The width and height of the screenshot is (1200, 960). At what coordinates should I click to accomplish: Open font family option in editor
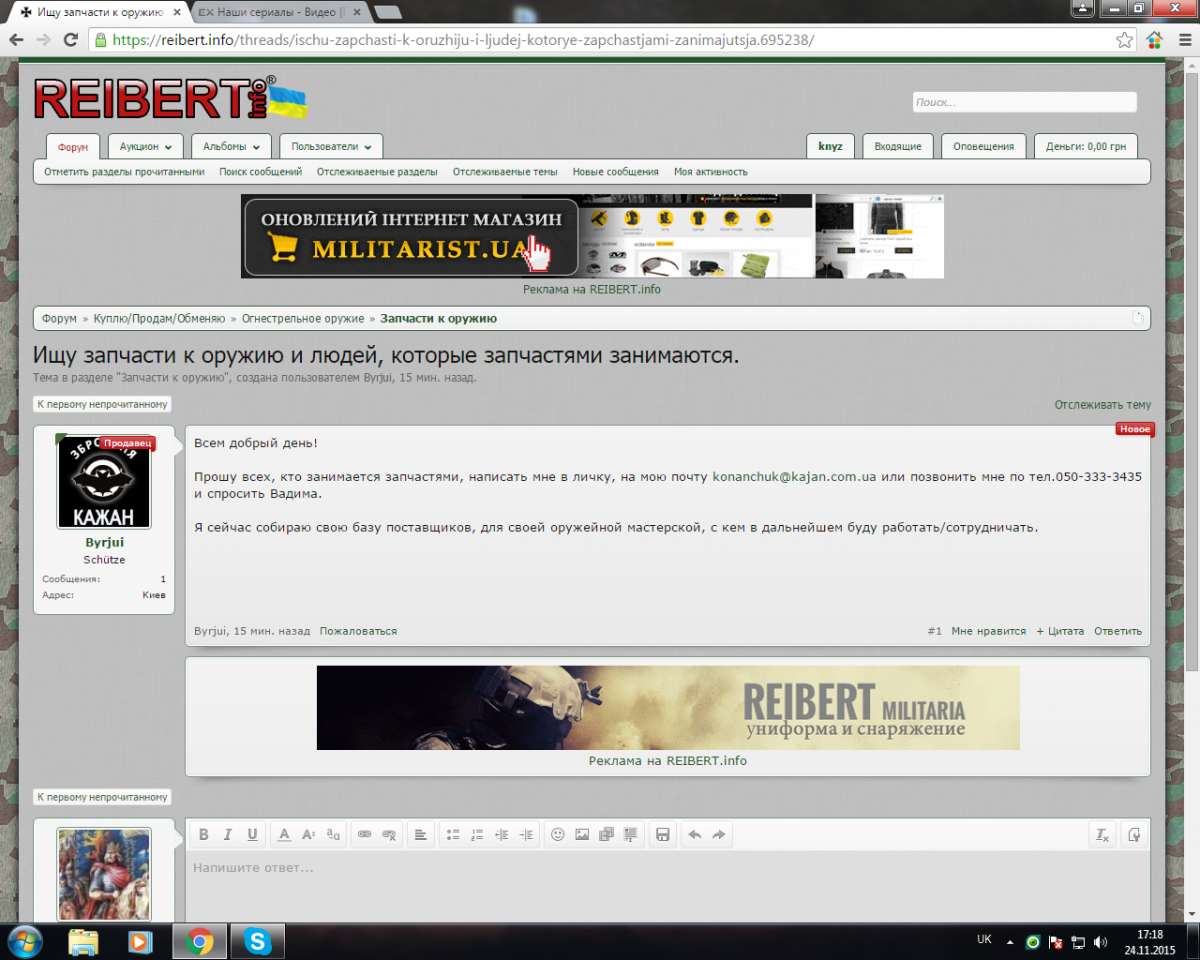tap(333, 834)
